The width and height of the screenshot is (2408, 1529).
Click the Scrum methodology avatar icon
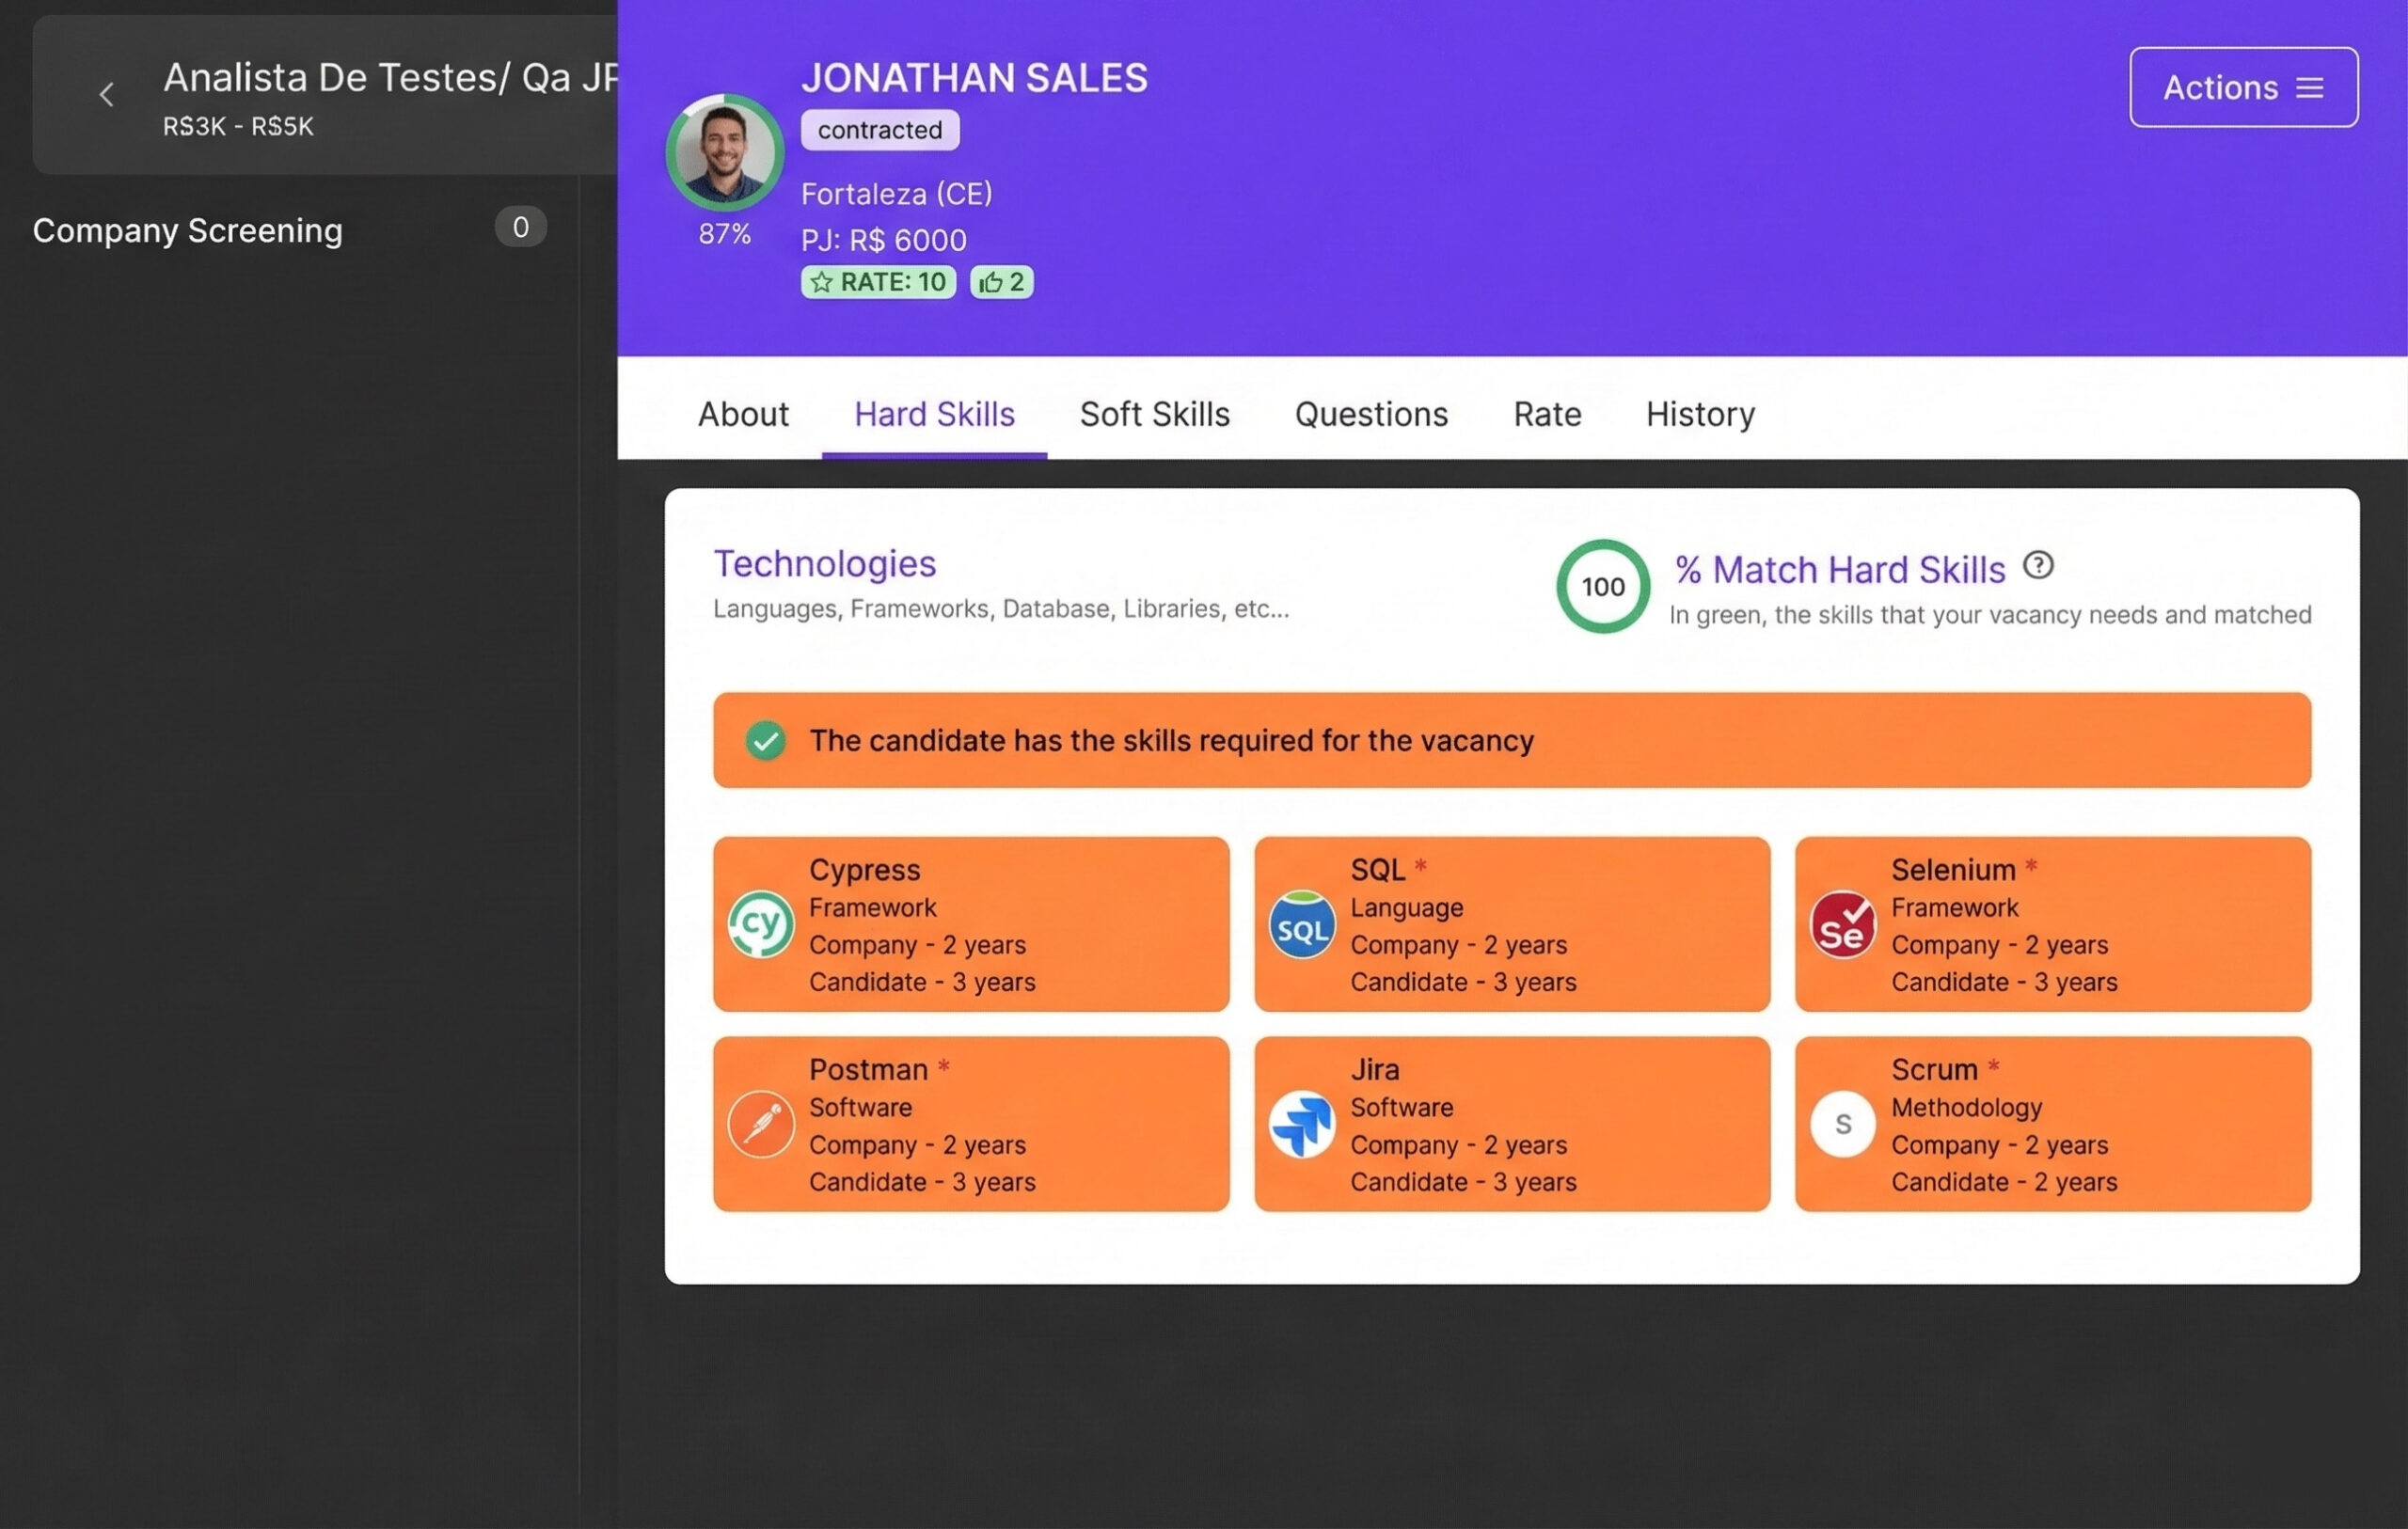[1841, 1124]
